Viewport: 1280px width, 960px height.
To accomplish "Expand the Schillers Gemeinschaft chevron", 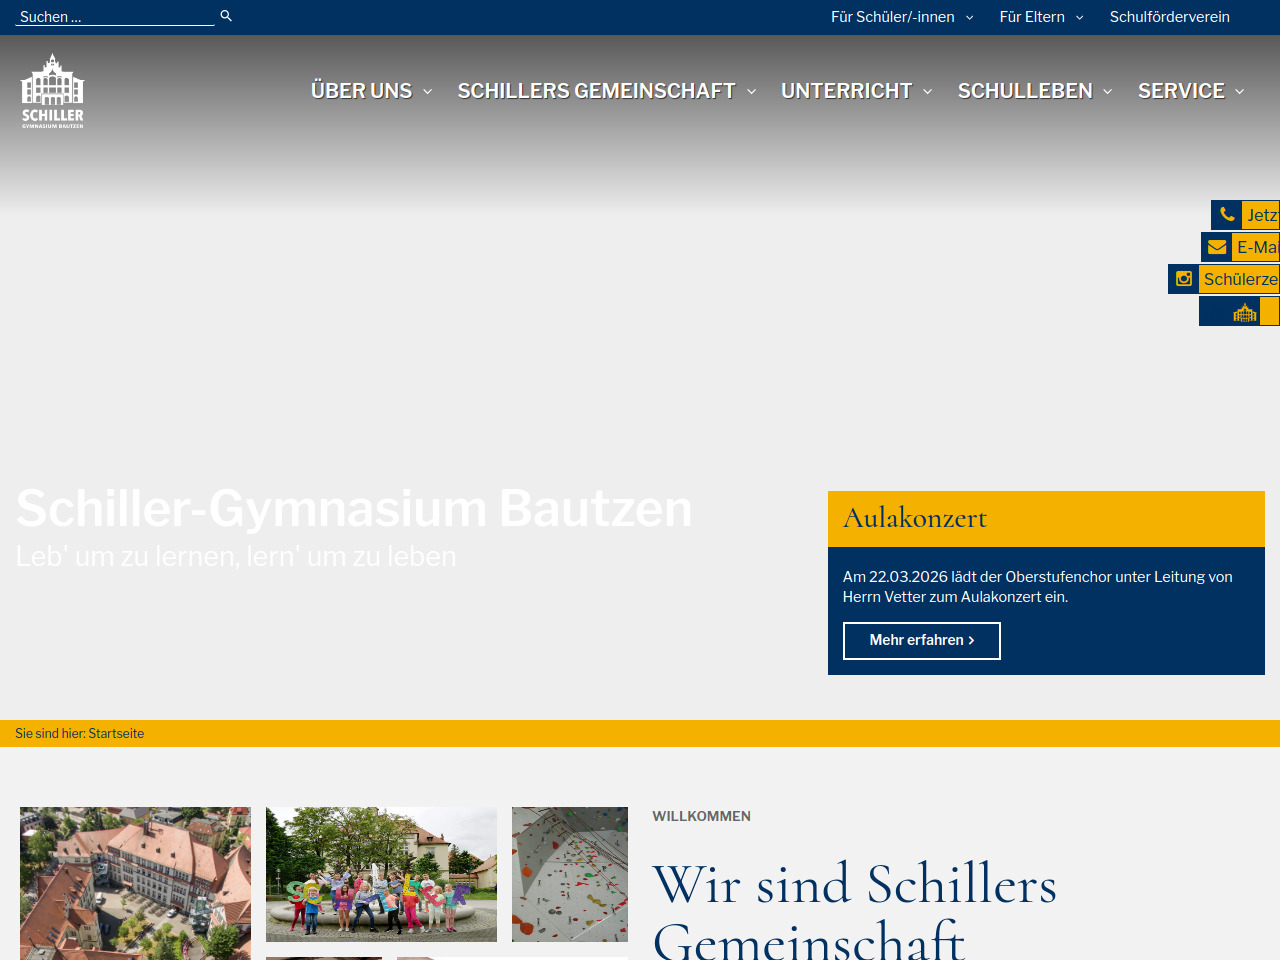I will point(752,91).
